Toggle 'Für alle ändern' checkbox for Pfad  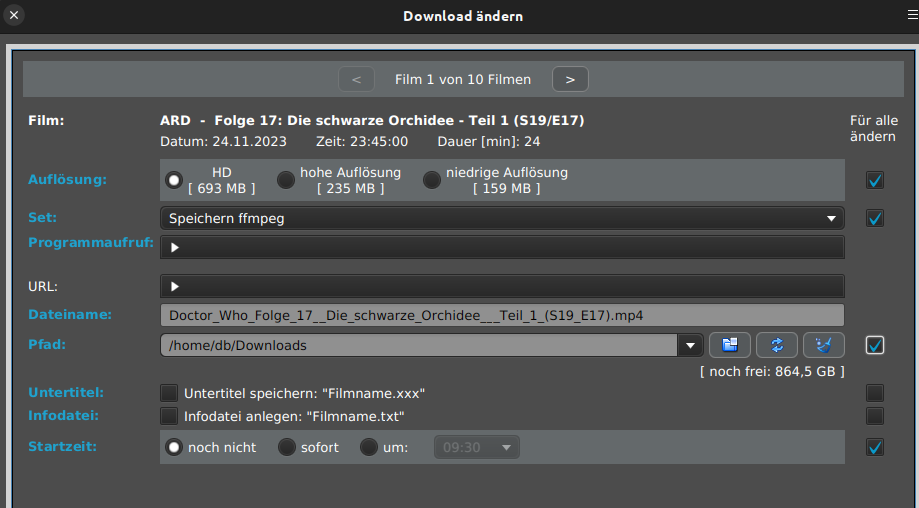coord(874,345)
